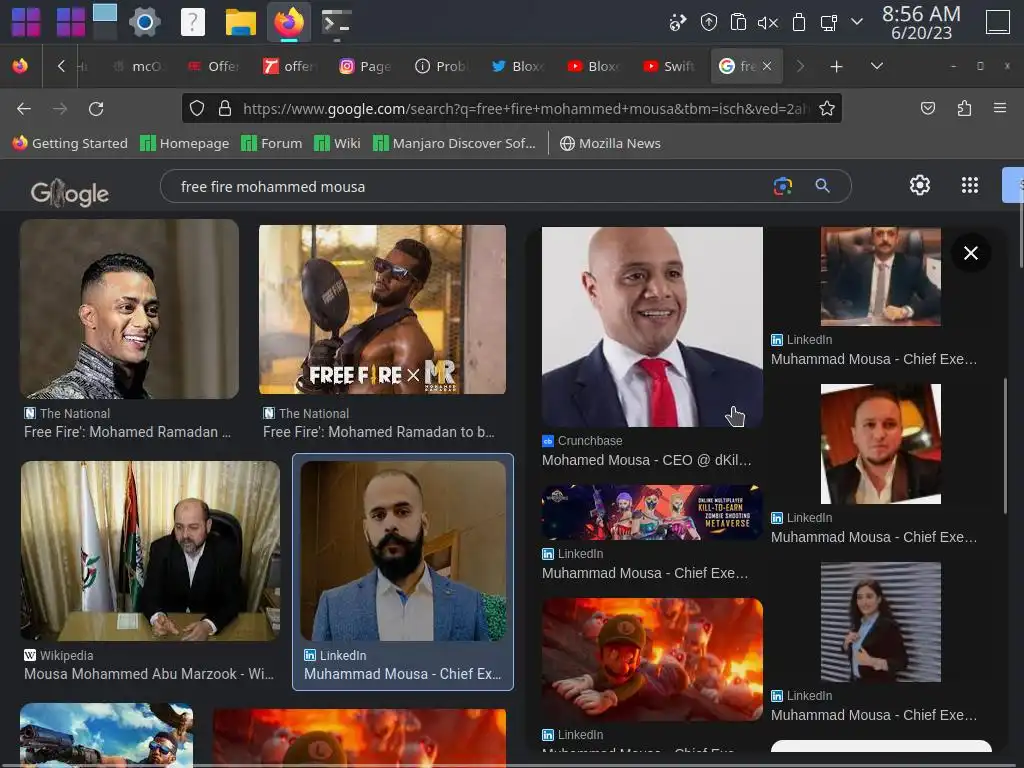Switch to the Page Instagram tab

click(366, 66)
